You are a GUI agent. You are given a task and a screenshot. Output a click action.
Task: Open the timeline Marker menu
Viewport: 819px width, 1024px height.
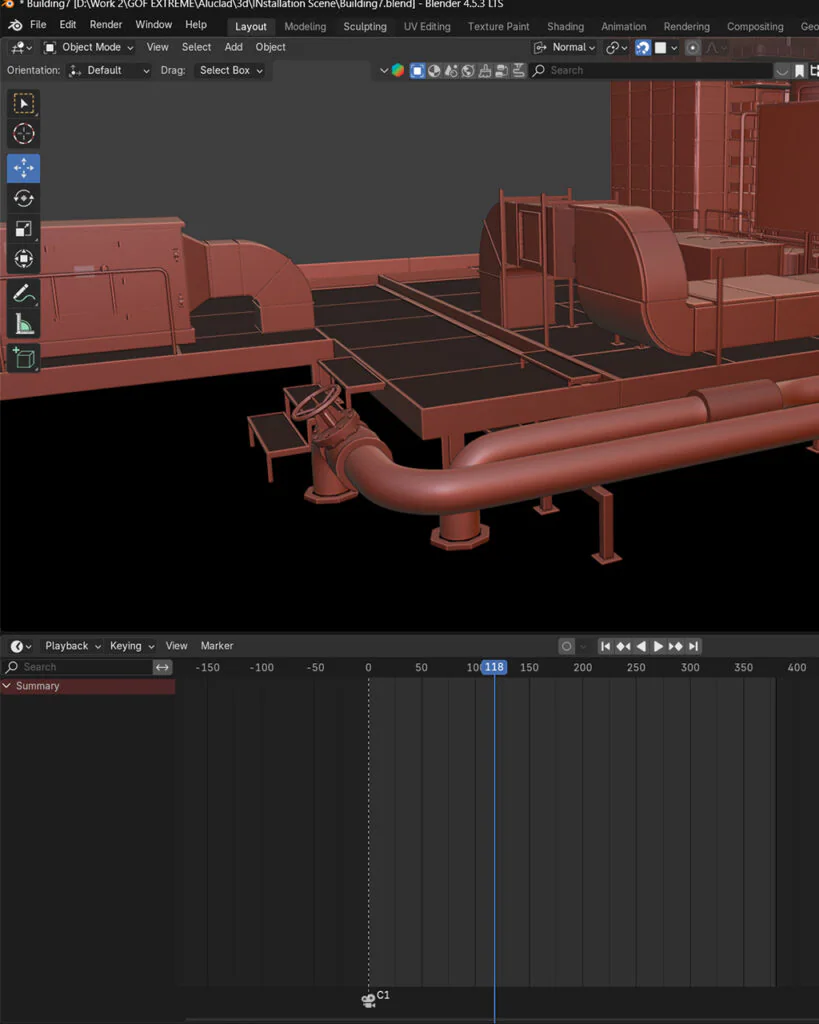point(217,647)
